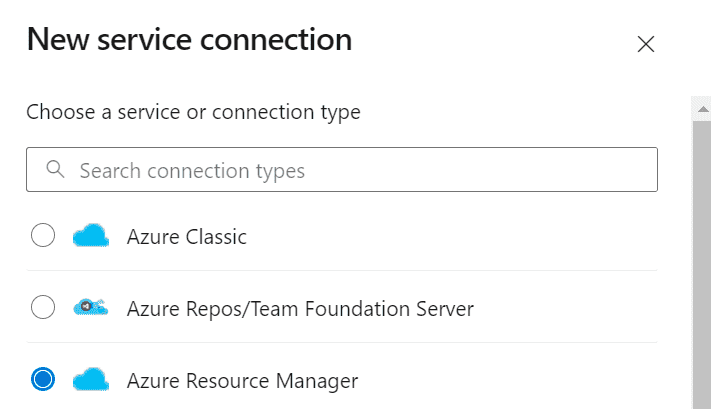
Task: Click the Azure Resource Manager cloud icon
Action: tap(91, 380)
